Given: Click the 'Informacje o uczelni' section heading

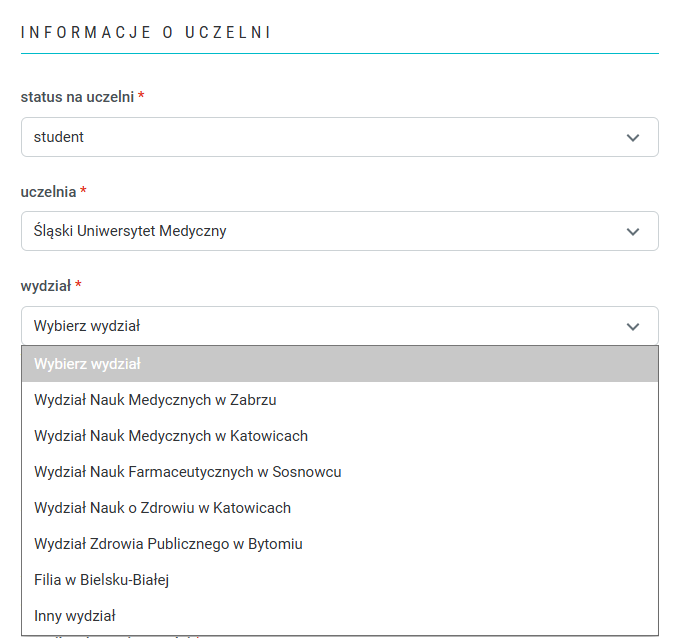Looking at the screenshot, I should (x=146, y=33).
